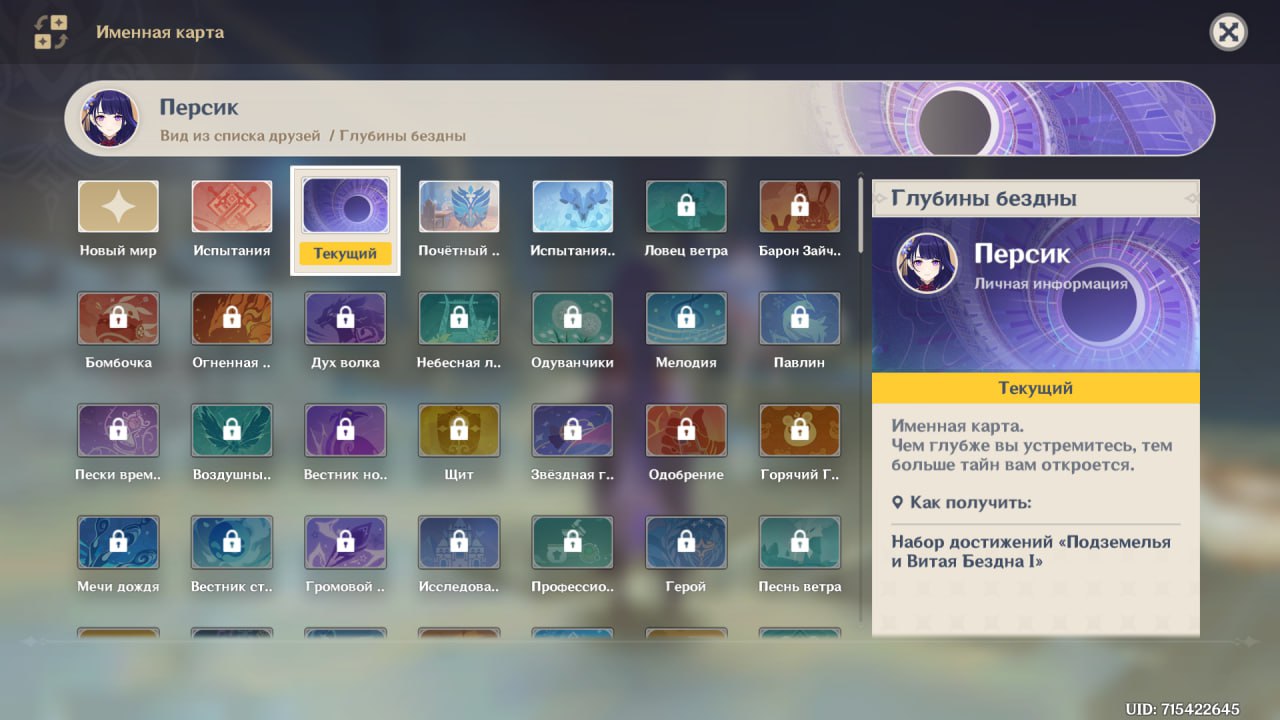Click the locked Ловец ветра namecard
The height and width of the screenshot is (720, 1280).
coord(686,220)
